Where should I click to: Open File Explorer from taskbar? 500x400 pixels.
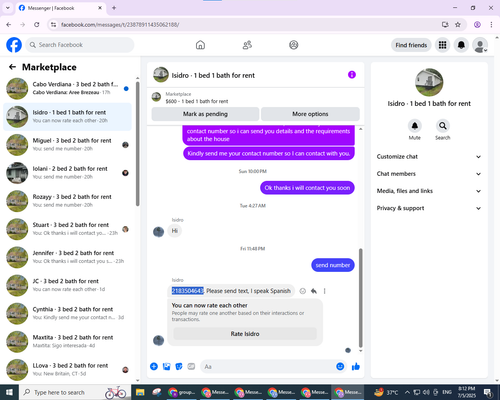point(140,392)
